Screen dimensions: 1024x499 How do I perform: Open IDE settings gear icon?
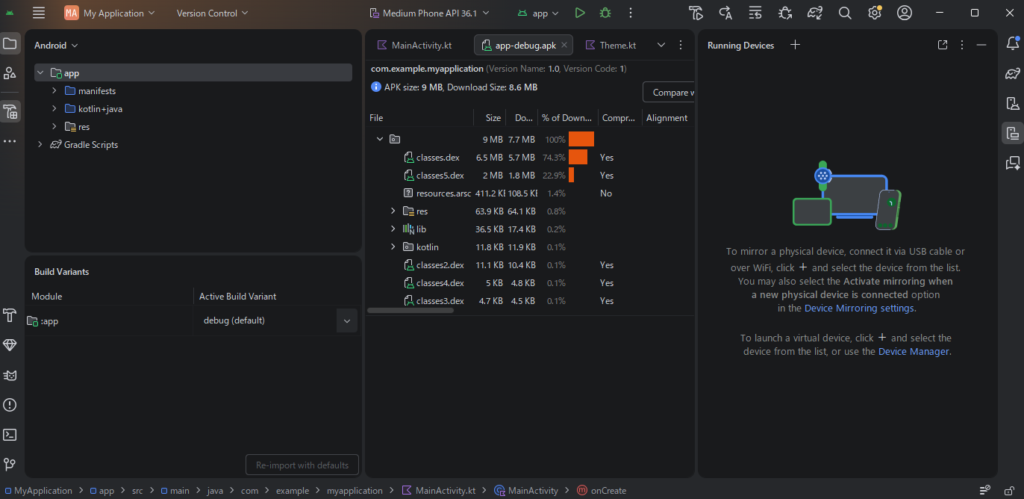(875, 13)
